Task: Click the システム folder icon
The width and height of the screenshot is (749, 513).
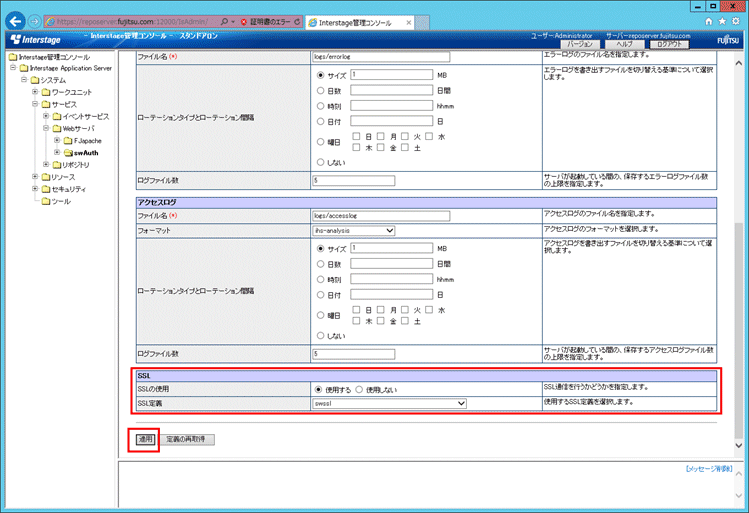Action: [35, 80]
